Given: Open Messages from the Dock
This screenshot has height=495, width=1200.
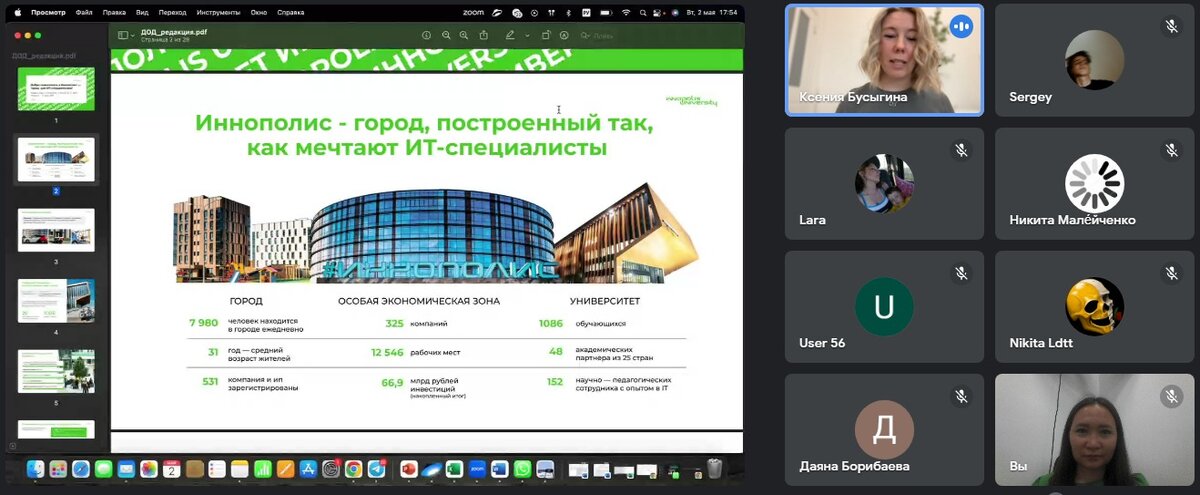Looking at the screenshot, I should [104, 468].
